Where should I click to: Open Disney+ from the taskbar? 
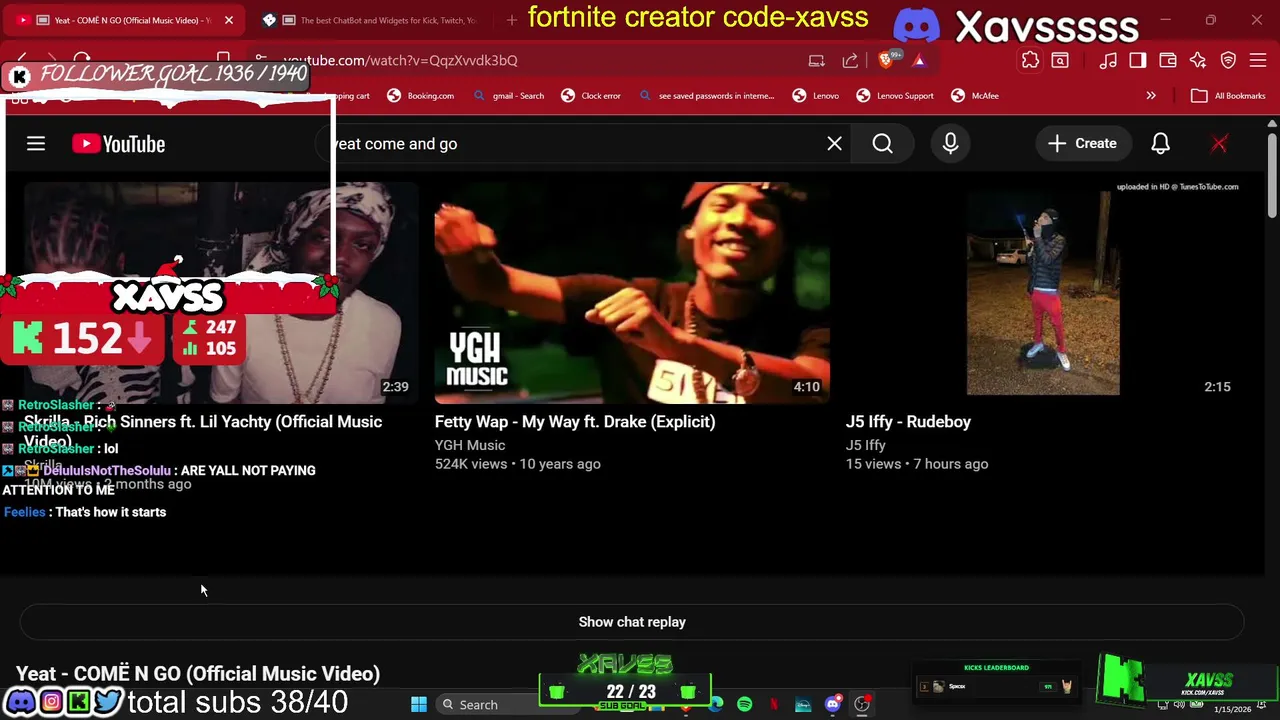803,705
